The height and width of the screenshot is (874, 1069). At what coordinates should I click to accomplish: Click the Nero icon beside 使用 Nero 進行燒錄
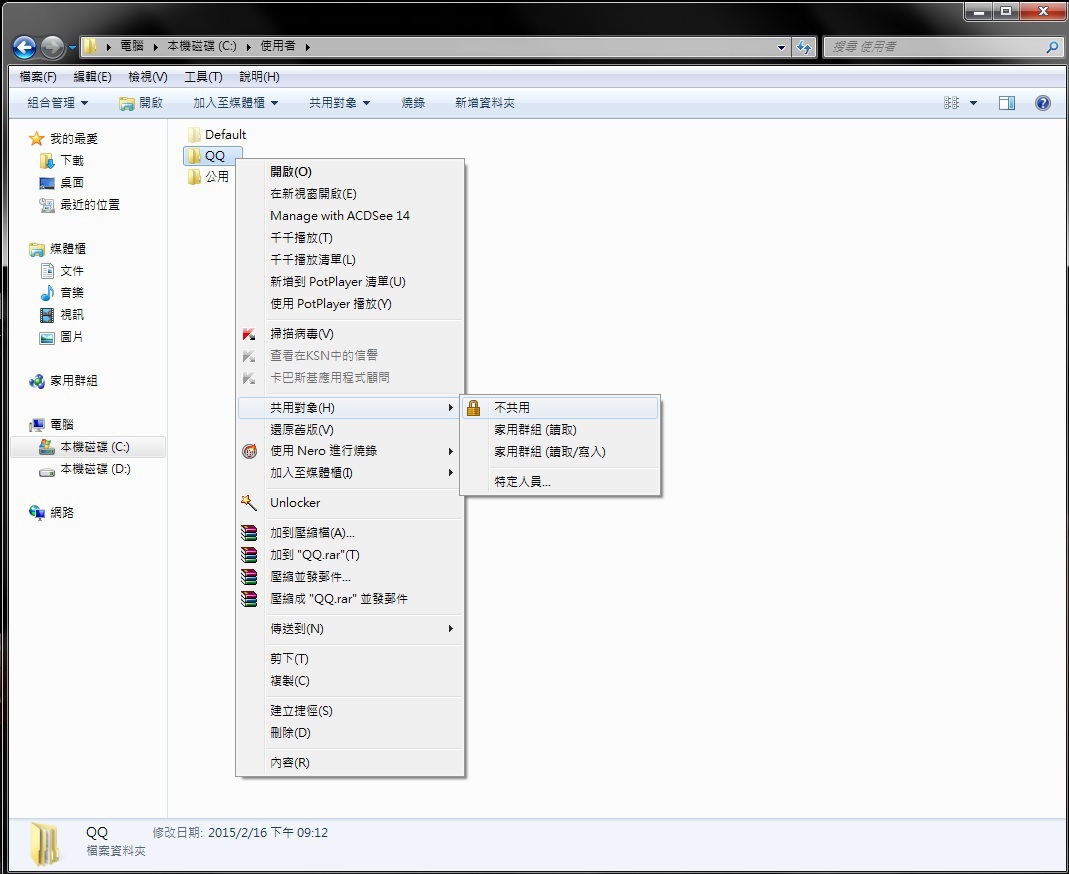250,451
